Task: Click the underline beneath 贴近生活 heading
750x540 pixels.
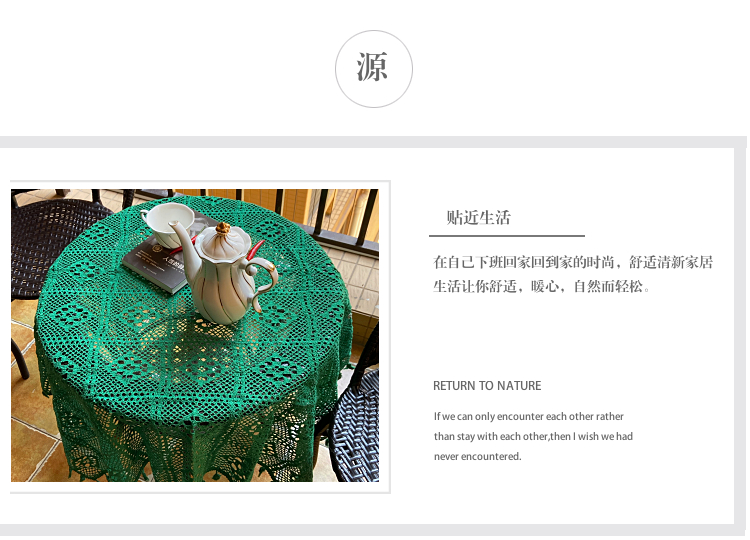Action: point(507,236)
